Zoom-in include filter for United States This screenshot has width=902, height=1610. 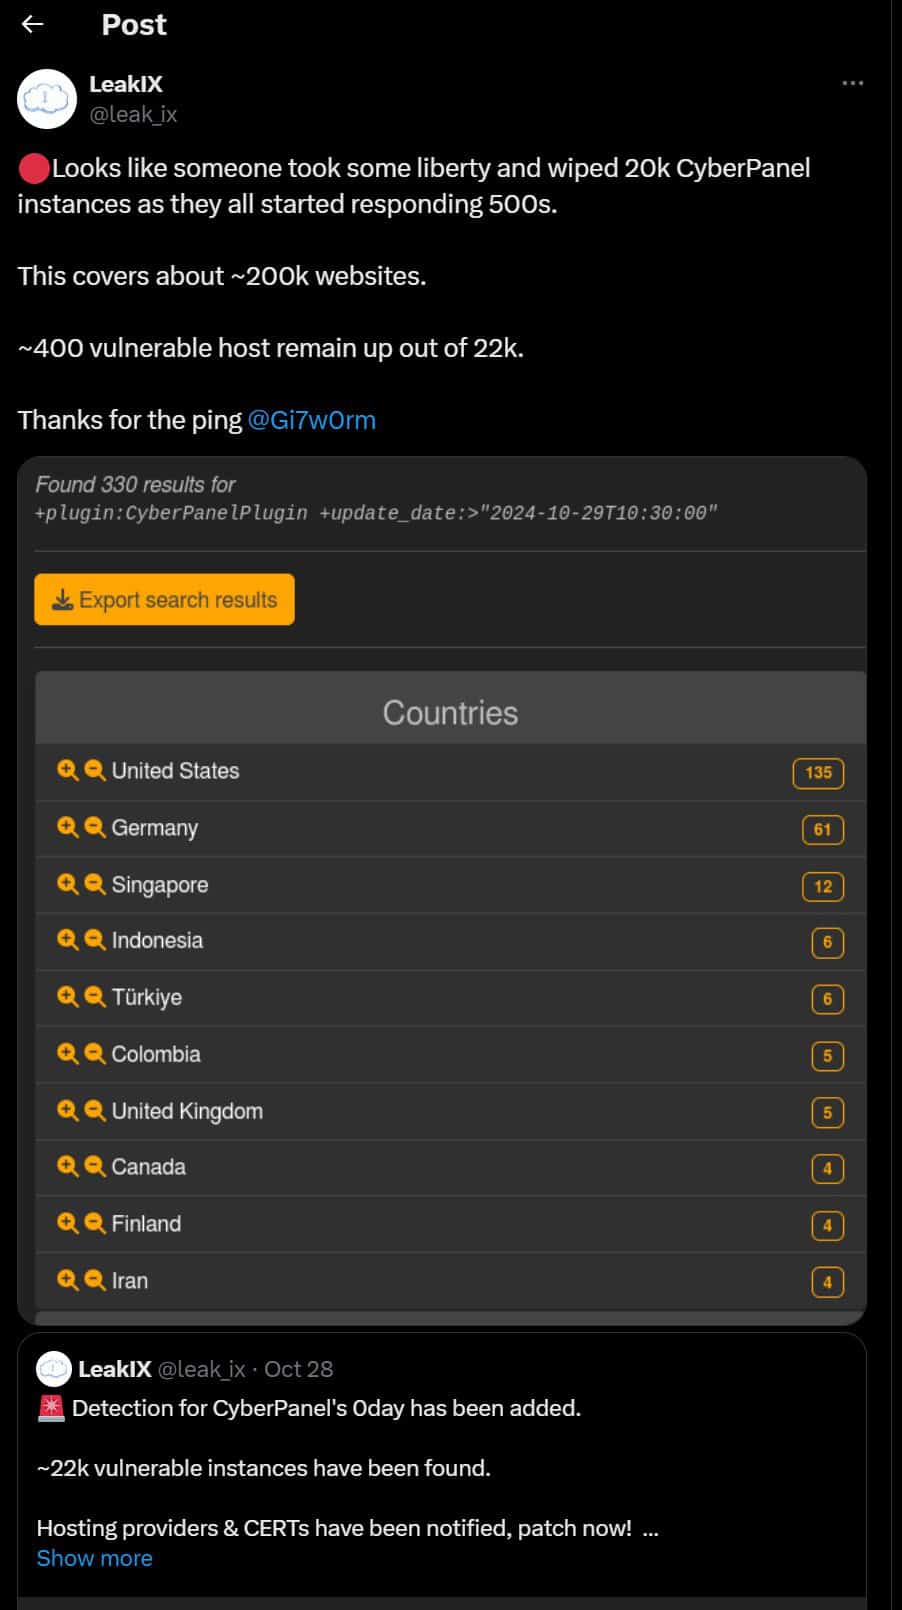[67, 770]
